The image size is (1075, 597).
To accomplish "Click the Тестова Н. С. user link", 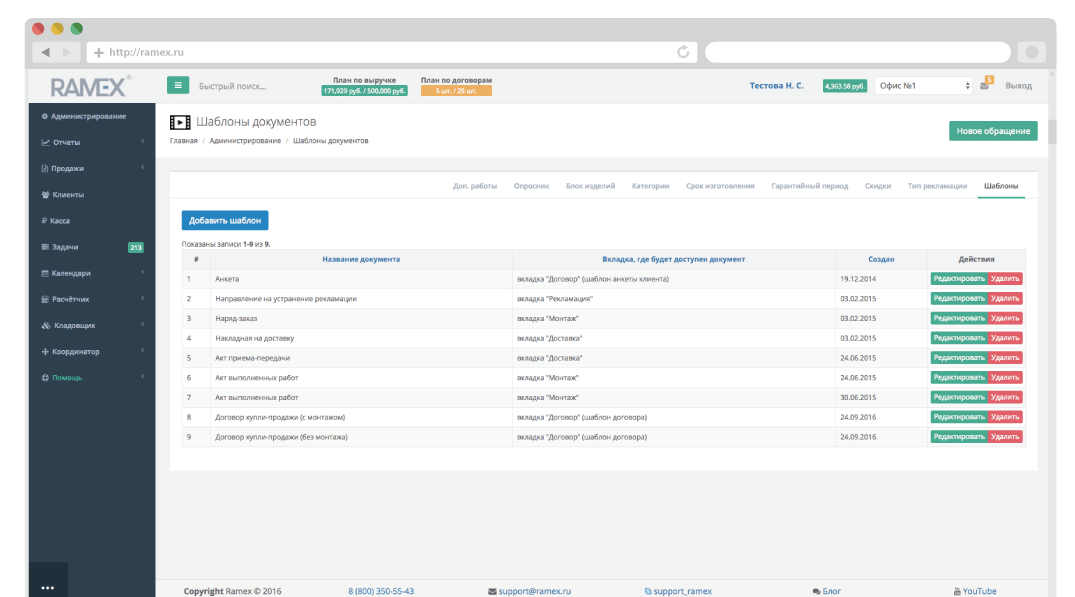I will point(776,86).
